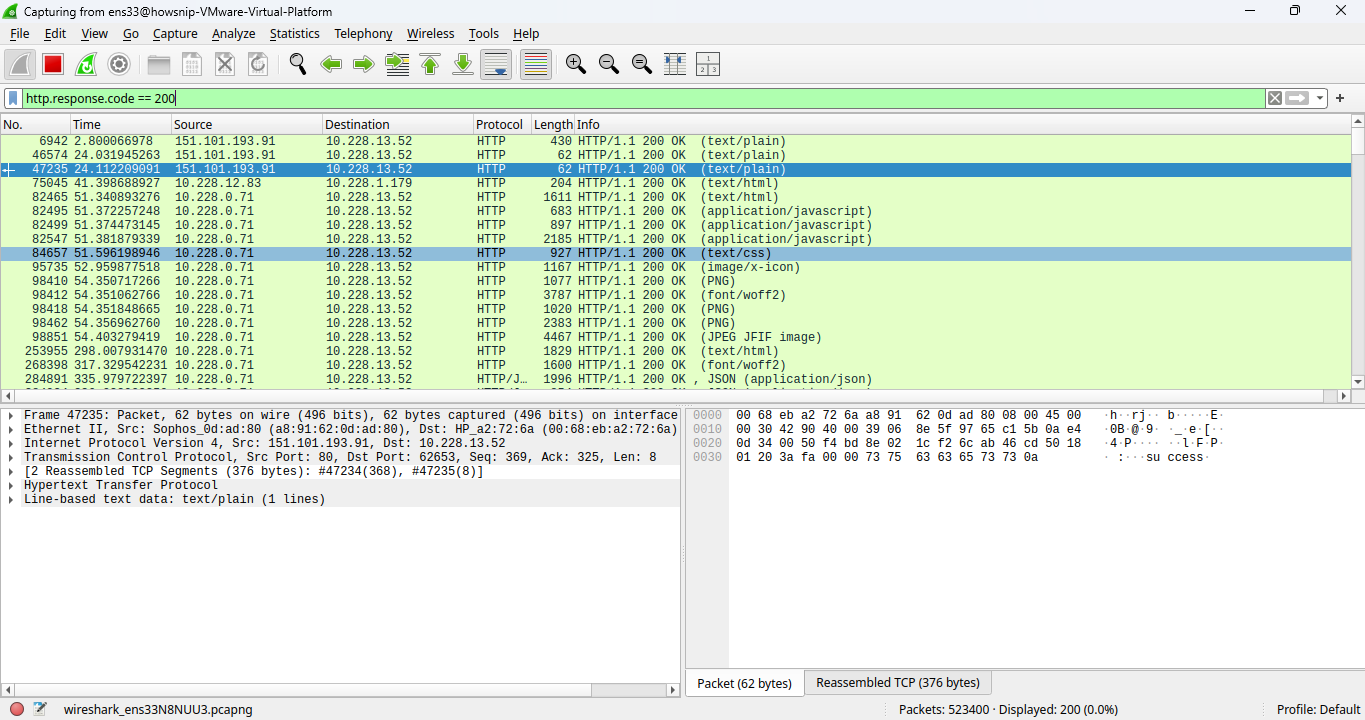Viewport: 1365px width, 720px height.
Task: Open the Statistics menu
Action: [295, 33]
